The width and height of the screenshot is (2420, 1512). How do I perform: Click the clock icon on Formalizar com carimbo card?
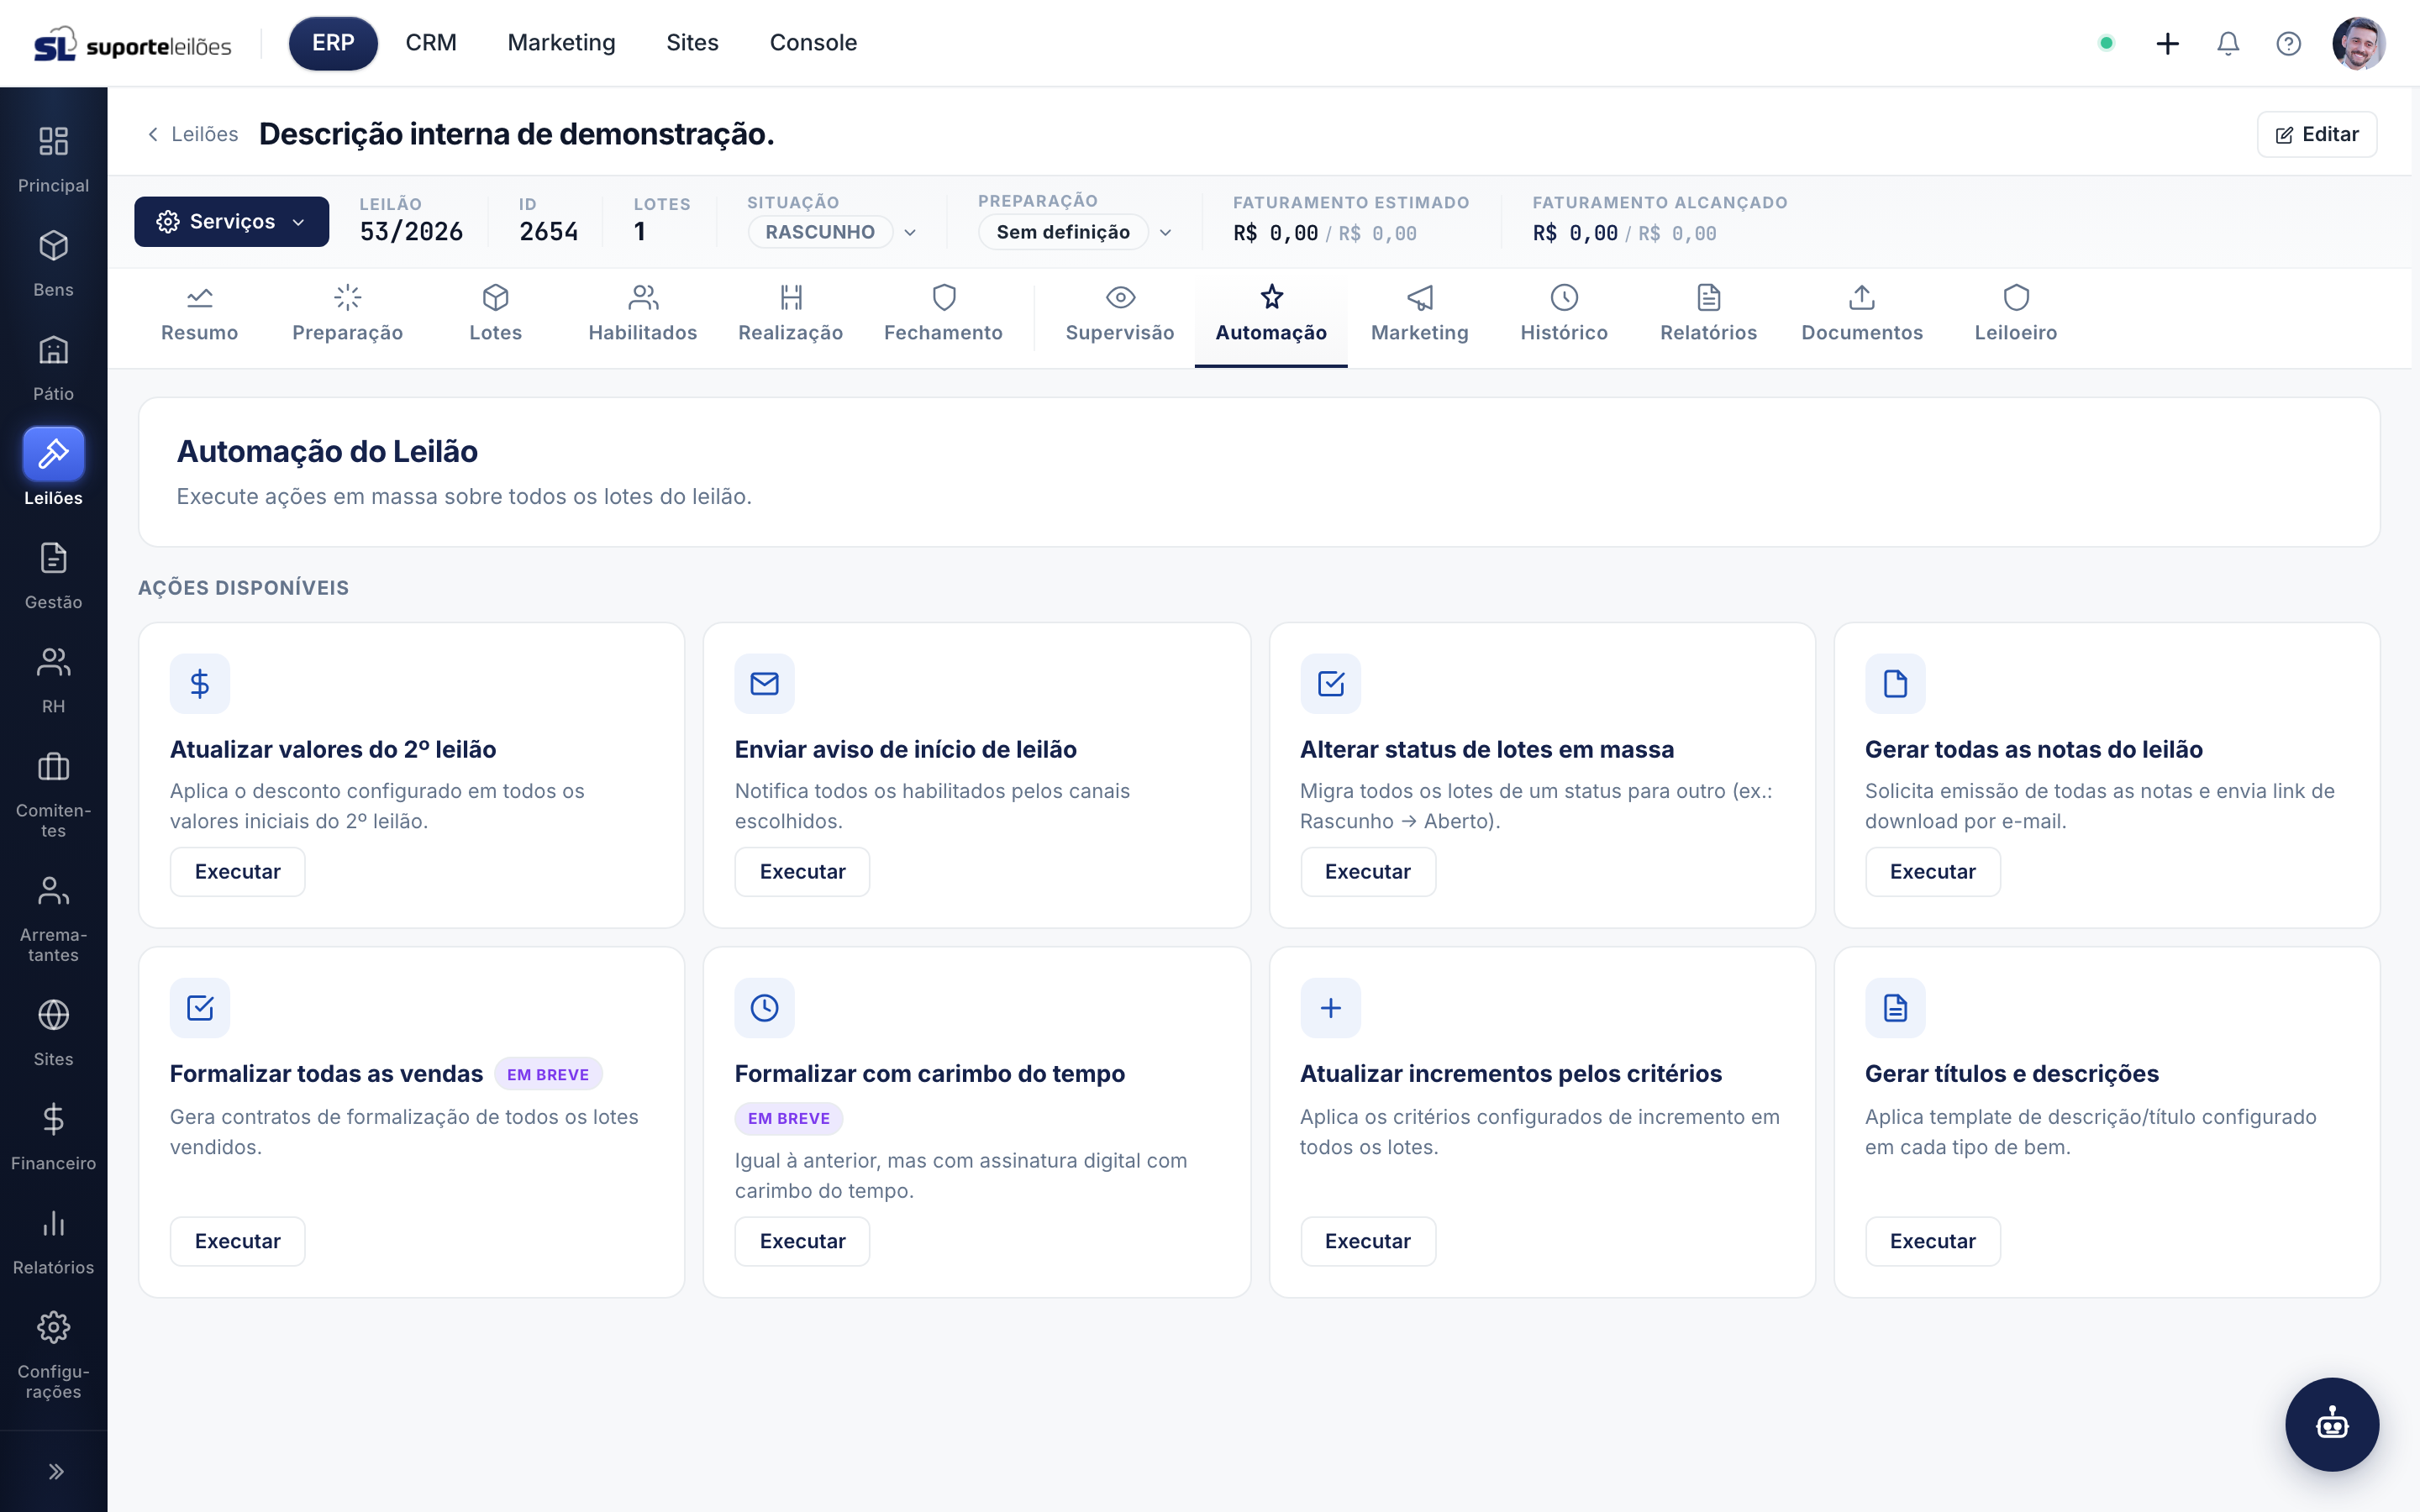click(x=765, y=1008)
